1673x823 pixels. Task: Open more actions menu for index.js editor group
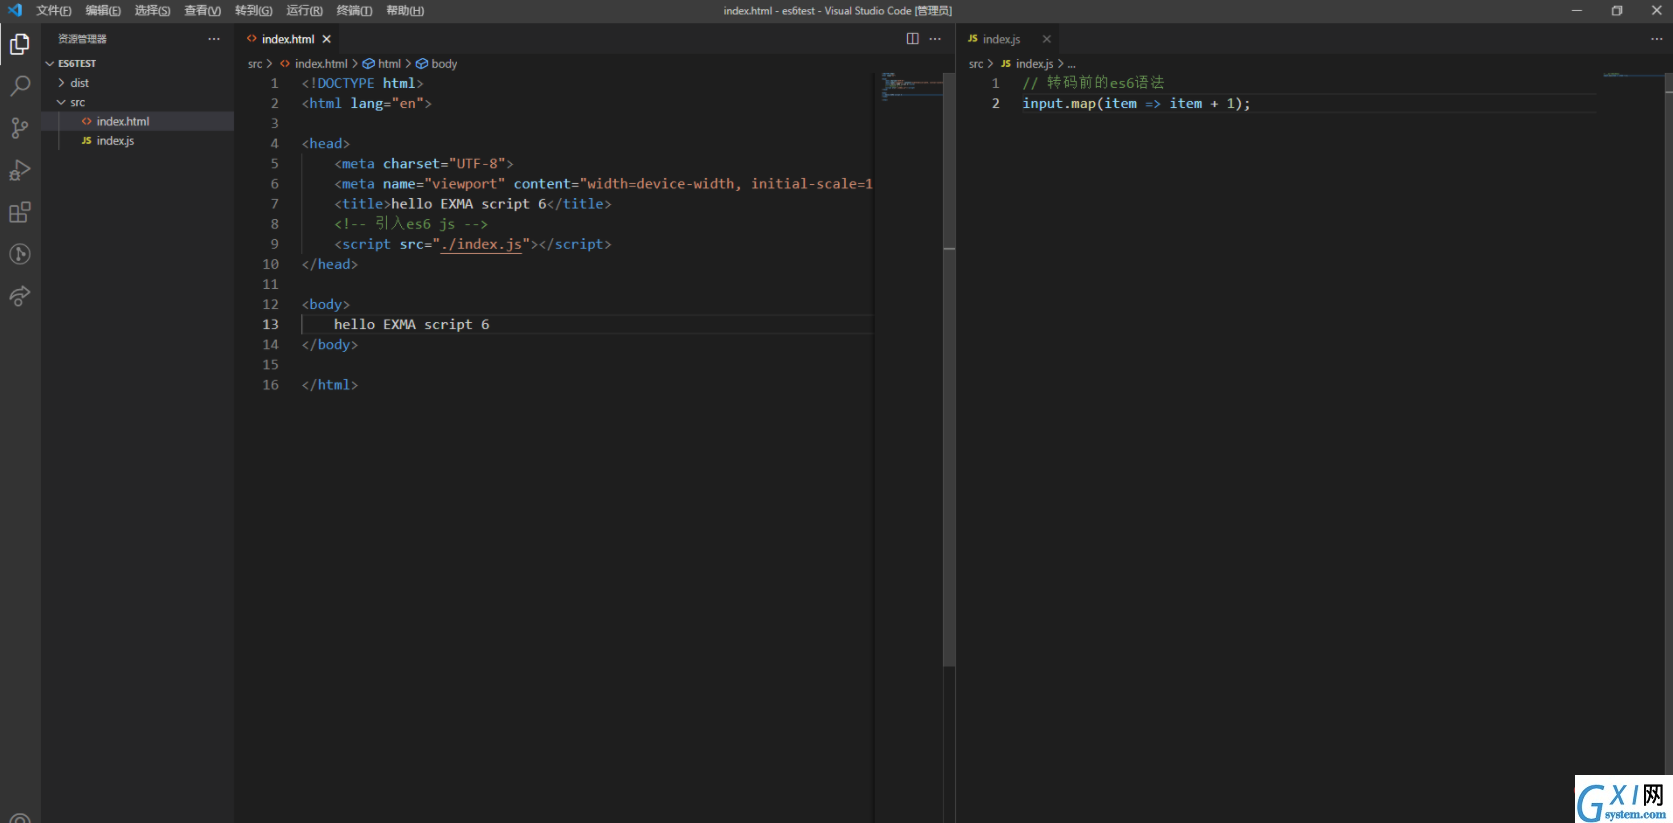click(x=1656, y=39)
